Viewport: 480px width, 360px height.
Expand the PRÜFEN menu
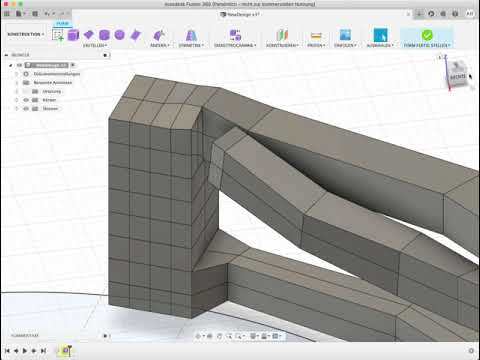coord(316,45)
